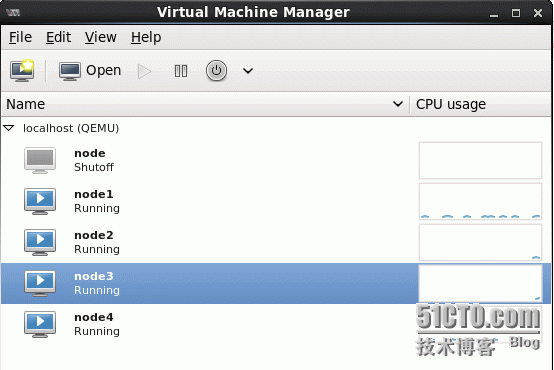Shut down the selected virtual machine
Viewport: 554px width, 370px height.
tap(216, 71)
